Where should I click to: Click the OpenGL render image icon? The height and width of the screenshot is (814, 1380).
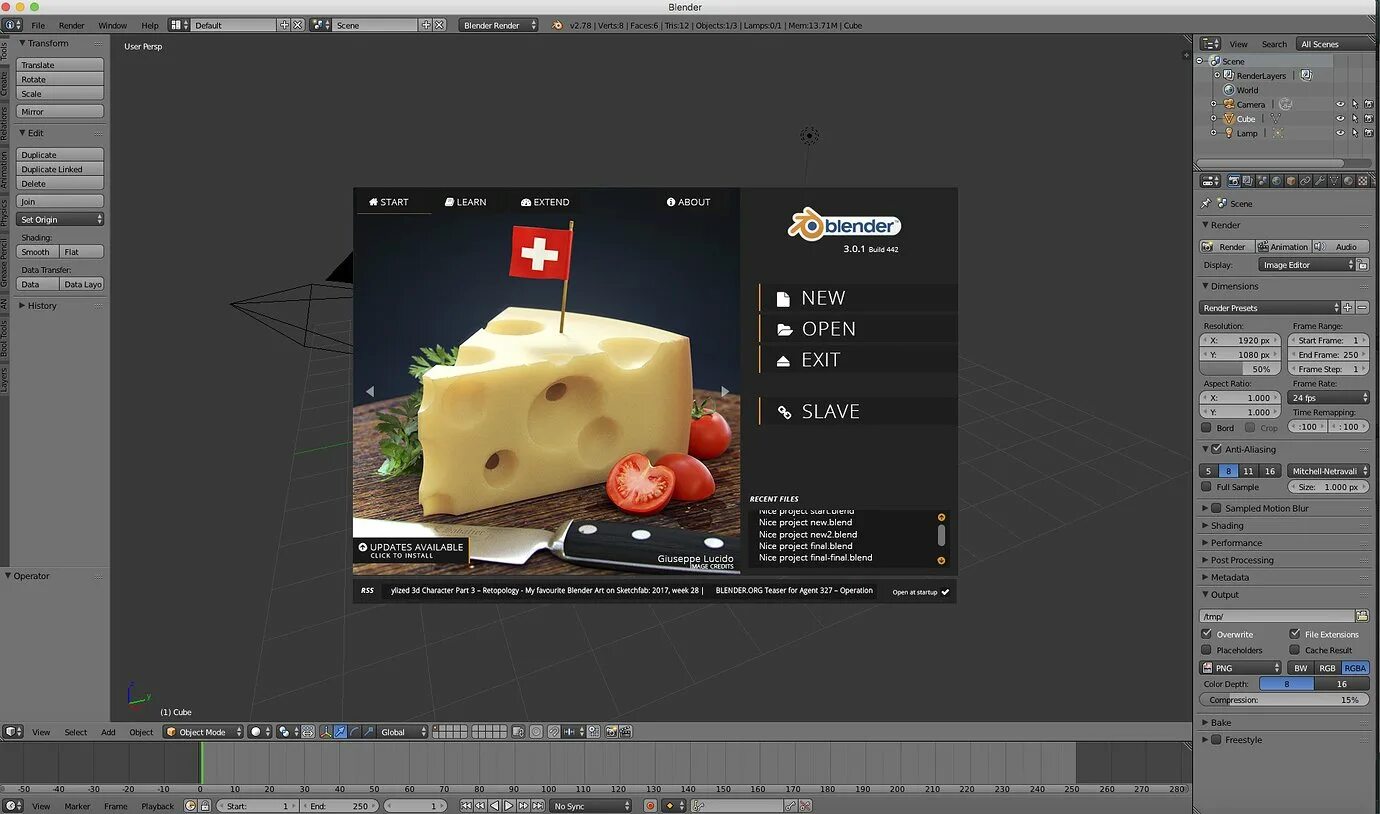611,732
